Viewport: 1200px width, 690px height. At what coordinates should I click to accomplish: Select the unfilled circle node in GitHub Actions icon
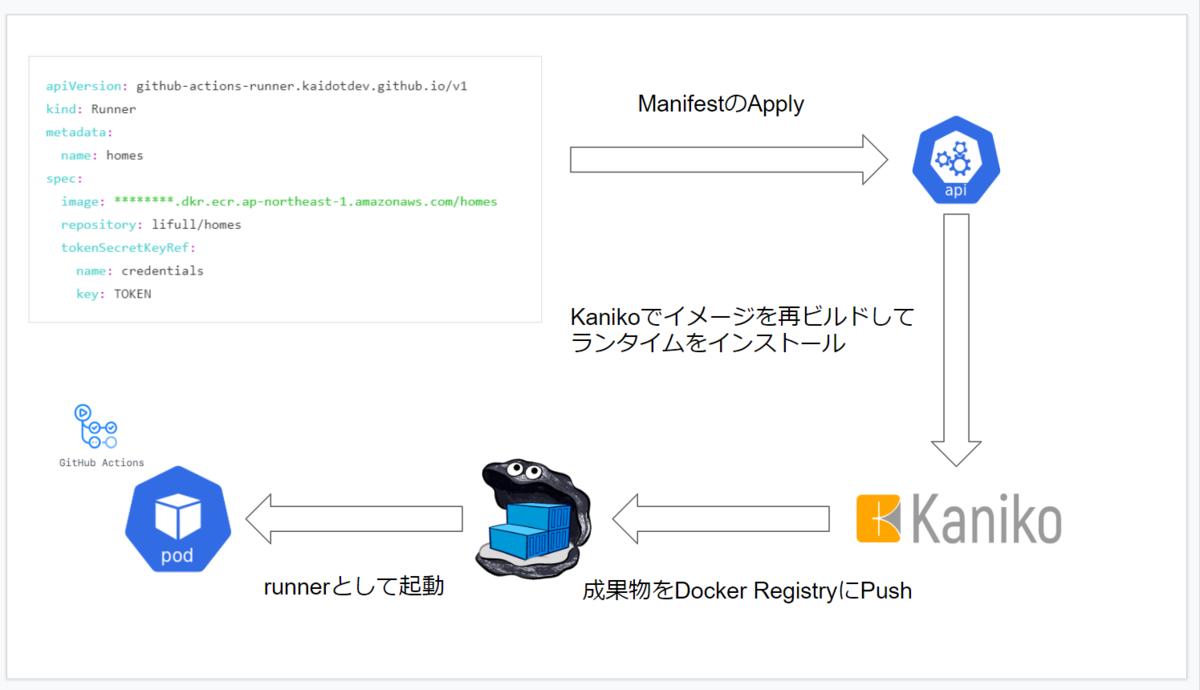(111, 442)
